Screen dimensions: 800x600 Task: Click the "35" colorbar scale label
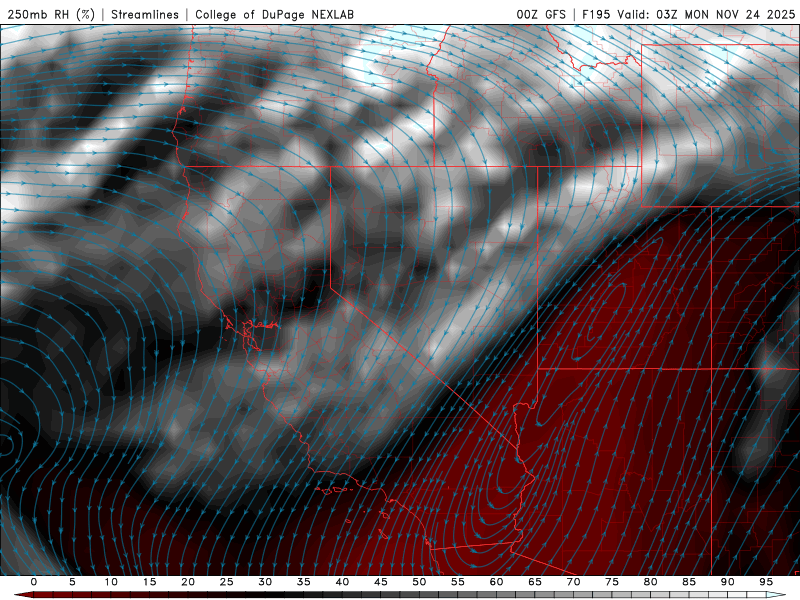point(304,582)
